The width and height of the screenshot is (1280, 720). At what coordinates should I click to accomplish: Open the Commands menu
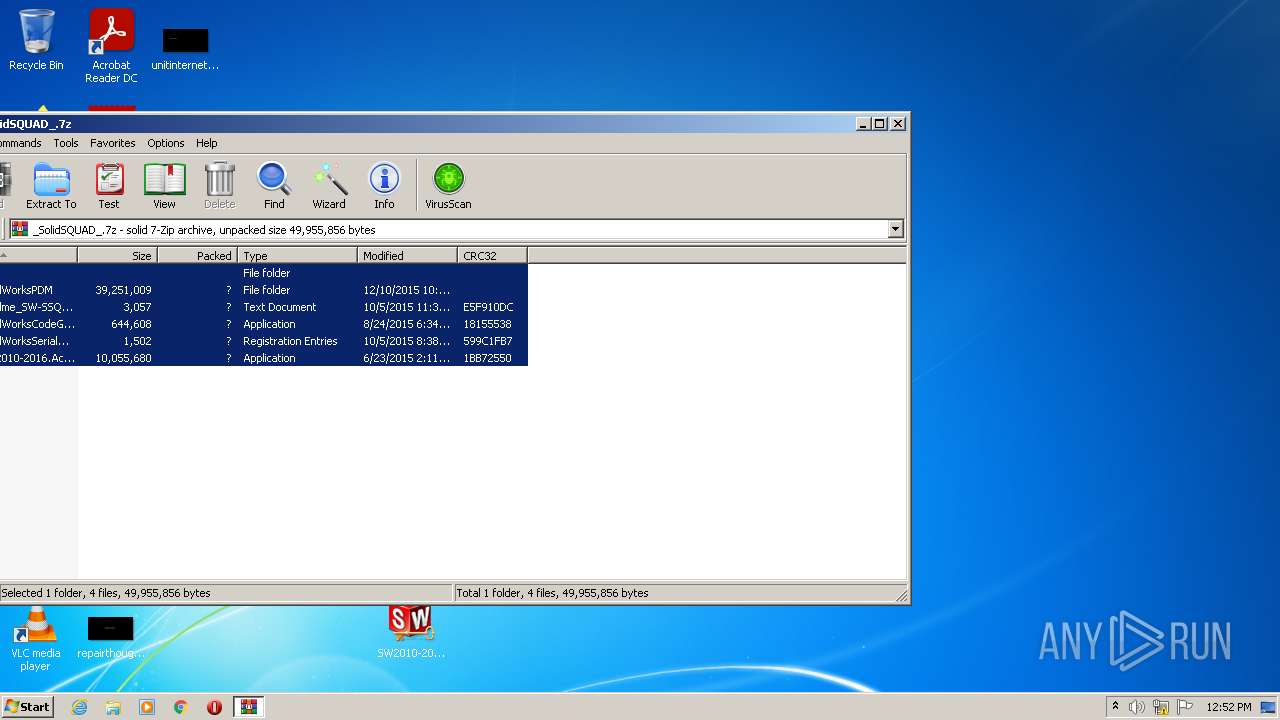[20, 143]
